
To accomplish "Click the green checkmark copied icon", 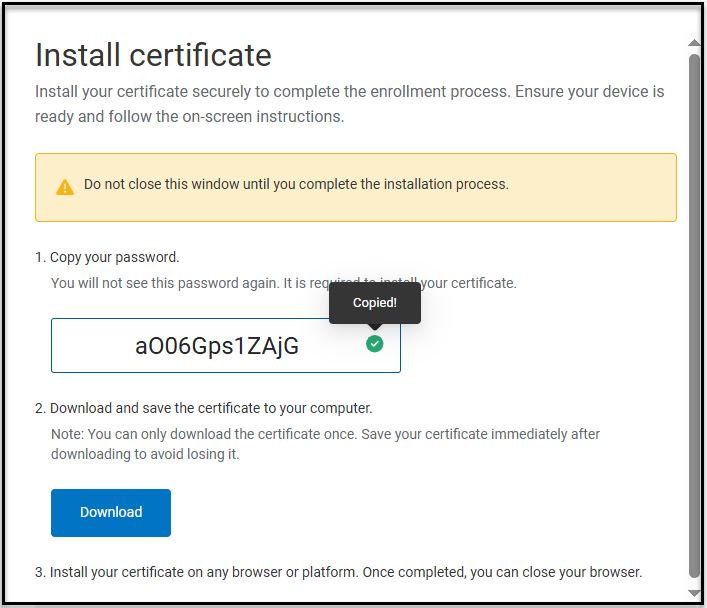I will (374, 344).
